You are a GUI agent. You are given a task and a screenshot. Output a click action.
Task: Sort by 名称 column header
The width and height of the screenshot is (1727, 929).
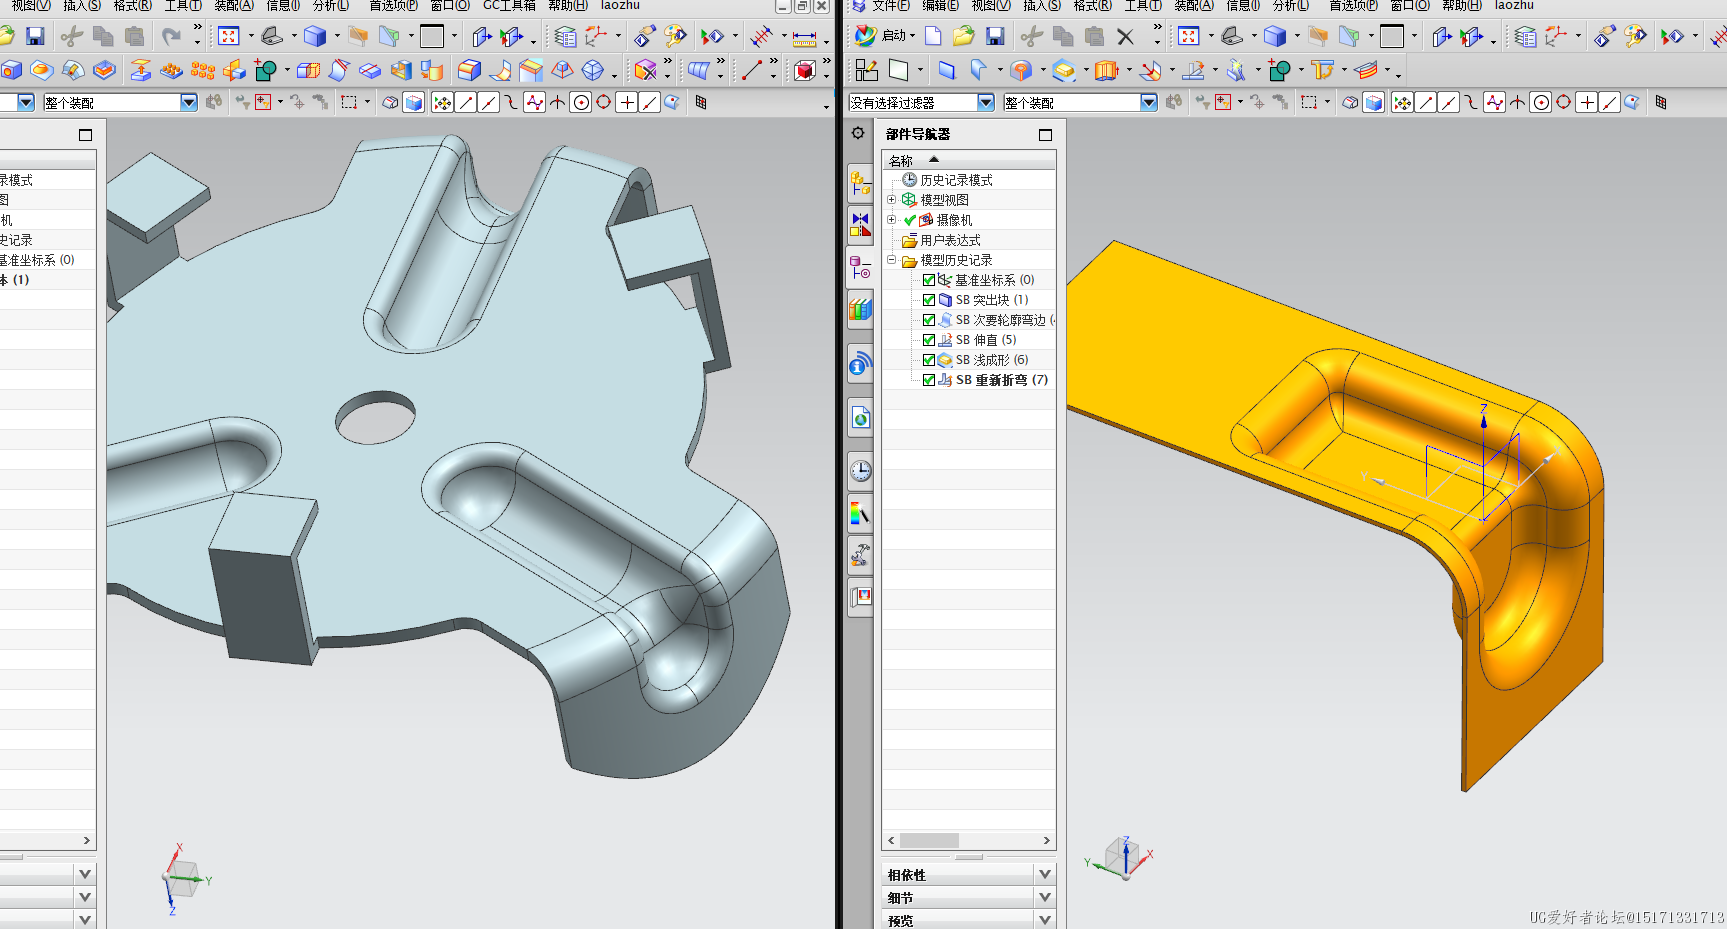968,160
